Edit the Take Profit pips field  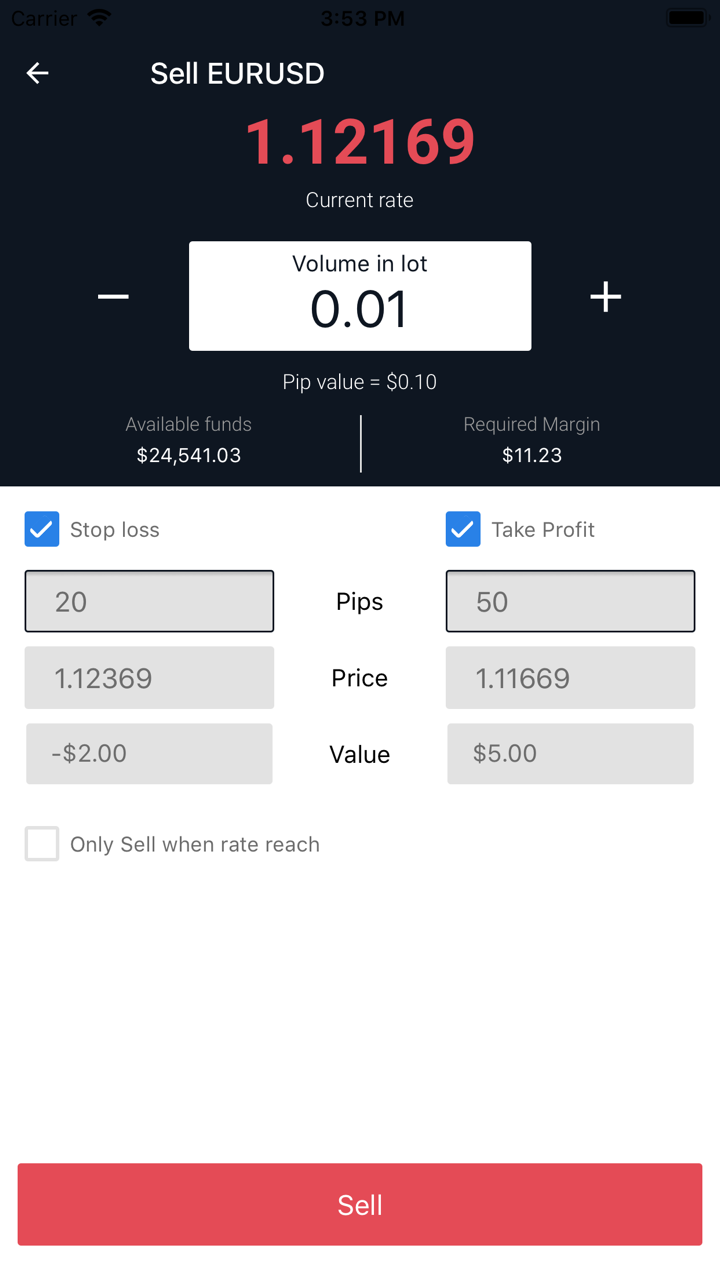click(570, 601)
